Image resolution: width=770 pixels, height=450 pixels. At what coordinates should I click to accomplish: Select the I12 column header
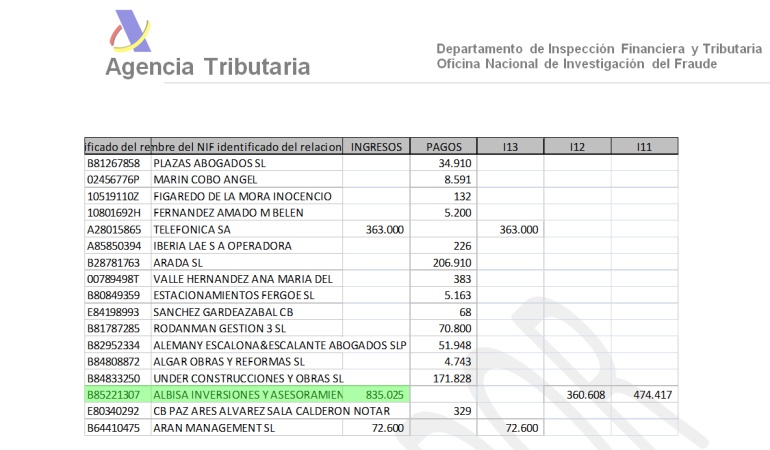coord(578,146)
